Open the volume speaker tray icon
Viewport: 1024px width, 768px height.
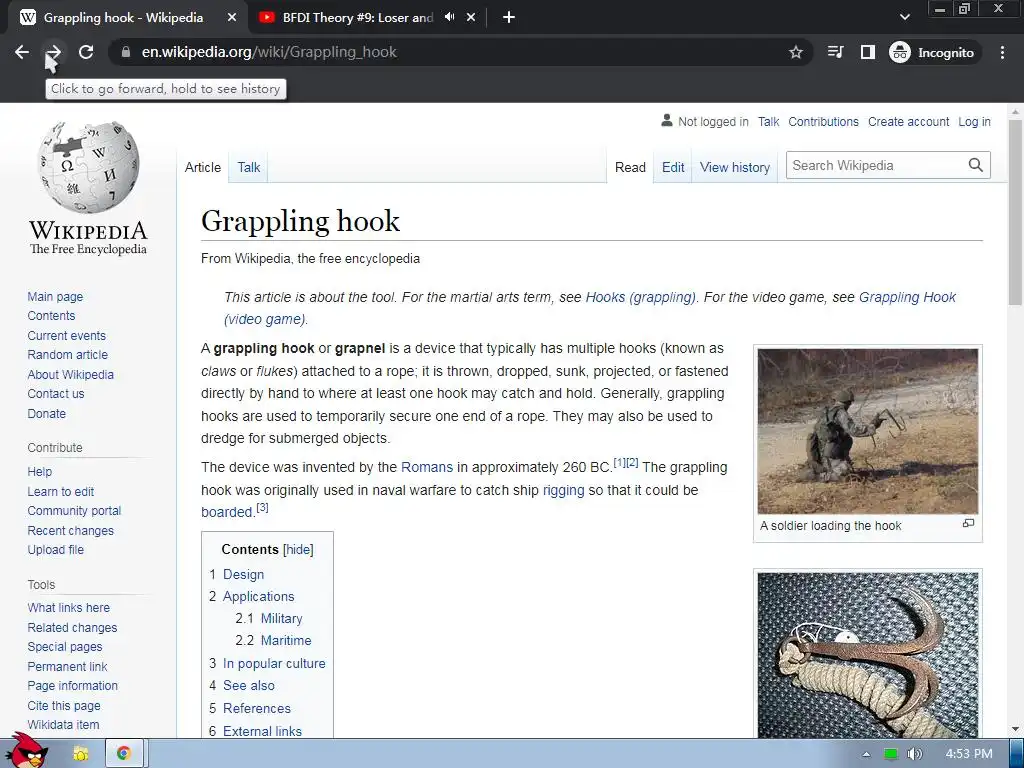914,754
